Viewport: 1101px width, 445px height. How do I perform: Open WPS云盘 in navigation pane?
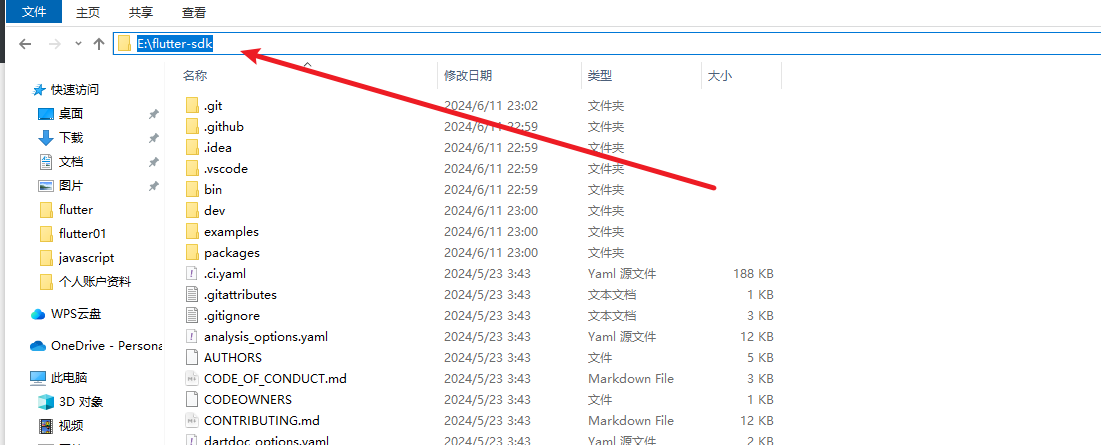76,314
